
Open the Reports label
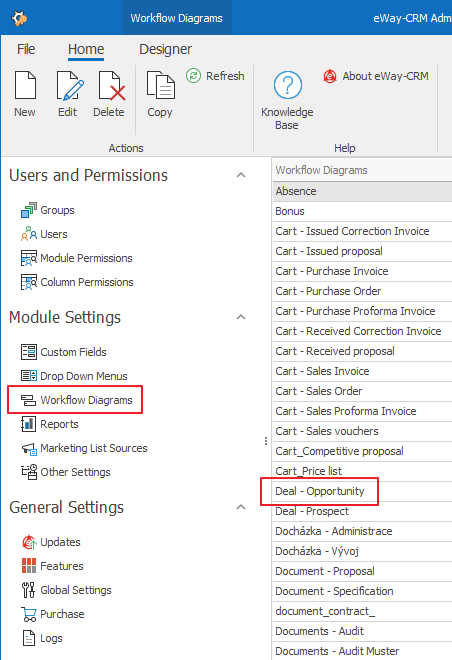click(59, 424)
